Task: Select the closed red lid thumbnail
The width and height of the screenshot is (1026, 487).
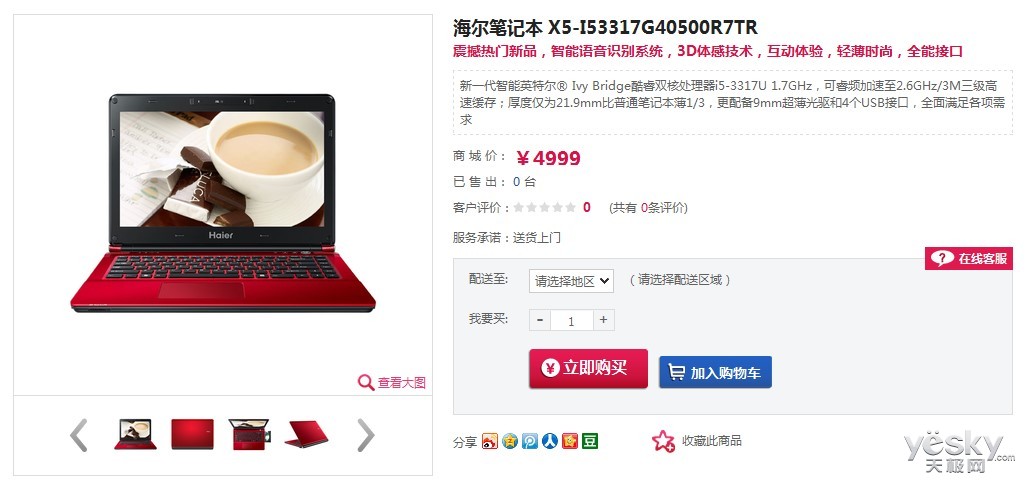Action: 192,435
